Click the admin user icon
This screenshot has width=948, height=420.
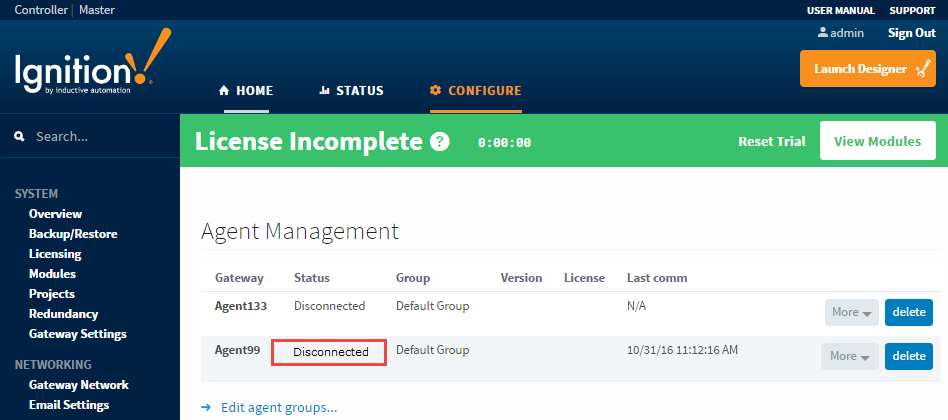point(823,33)
